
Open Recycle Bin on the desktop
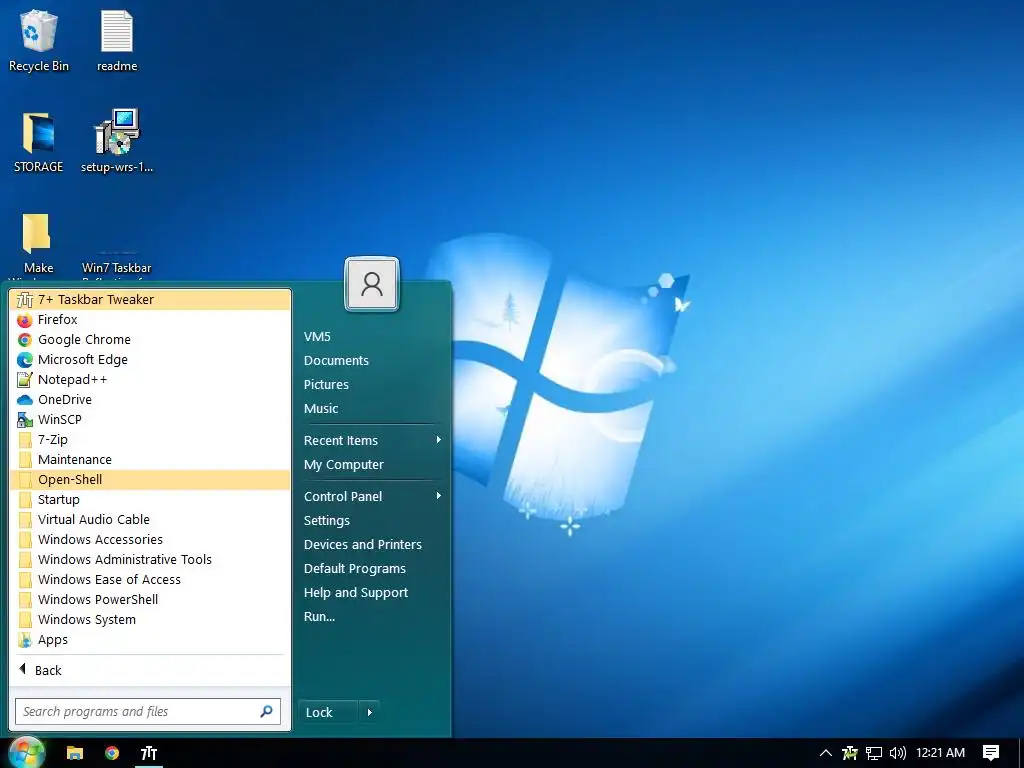pos(39,41)
